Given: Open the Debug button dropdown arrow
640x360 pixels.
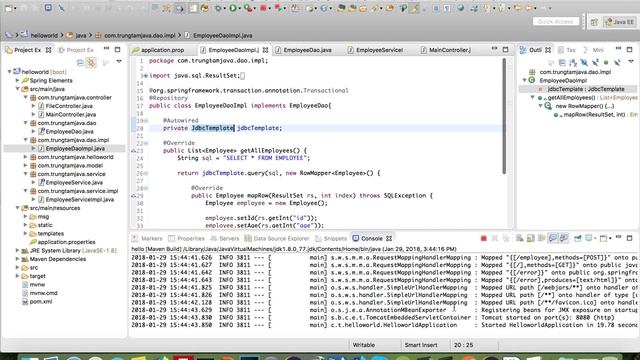Looking at the screenshot, I should pos(224,9).
